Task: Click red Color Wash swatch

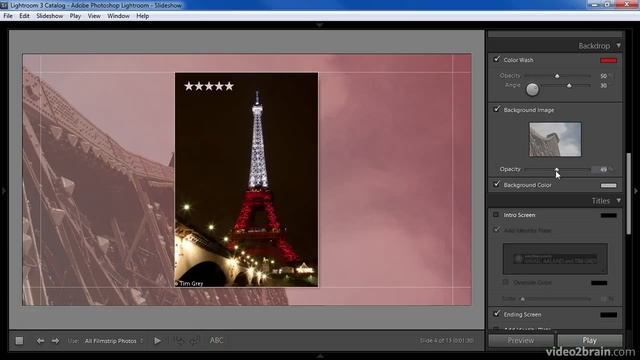Action: tap(608, 60)
